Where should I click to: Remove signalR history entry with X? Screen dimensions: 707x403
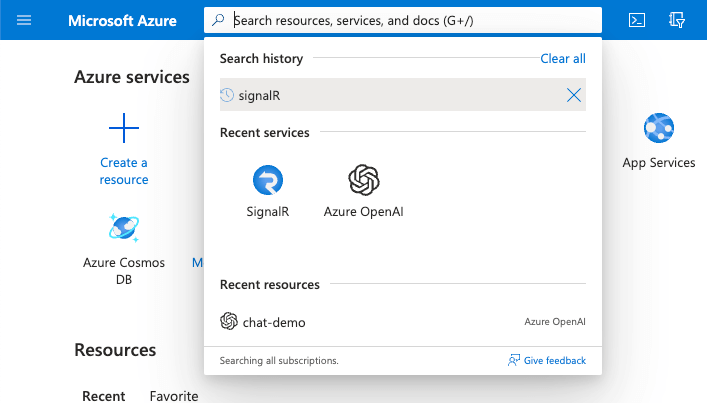[574, 95]
